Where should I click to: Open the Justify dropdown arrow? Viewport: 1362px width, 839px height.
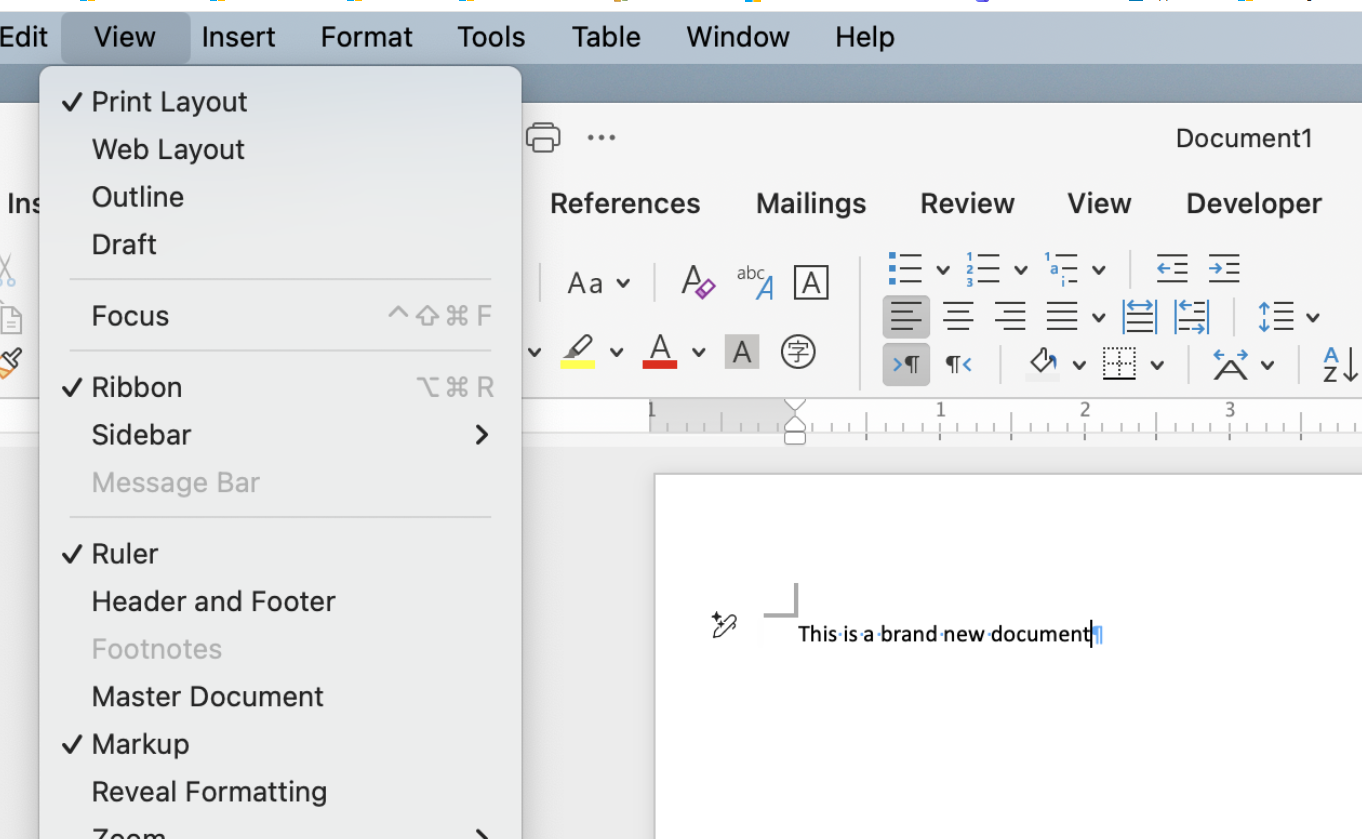[x=1098, y=319]
